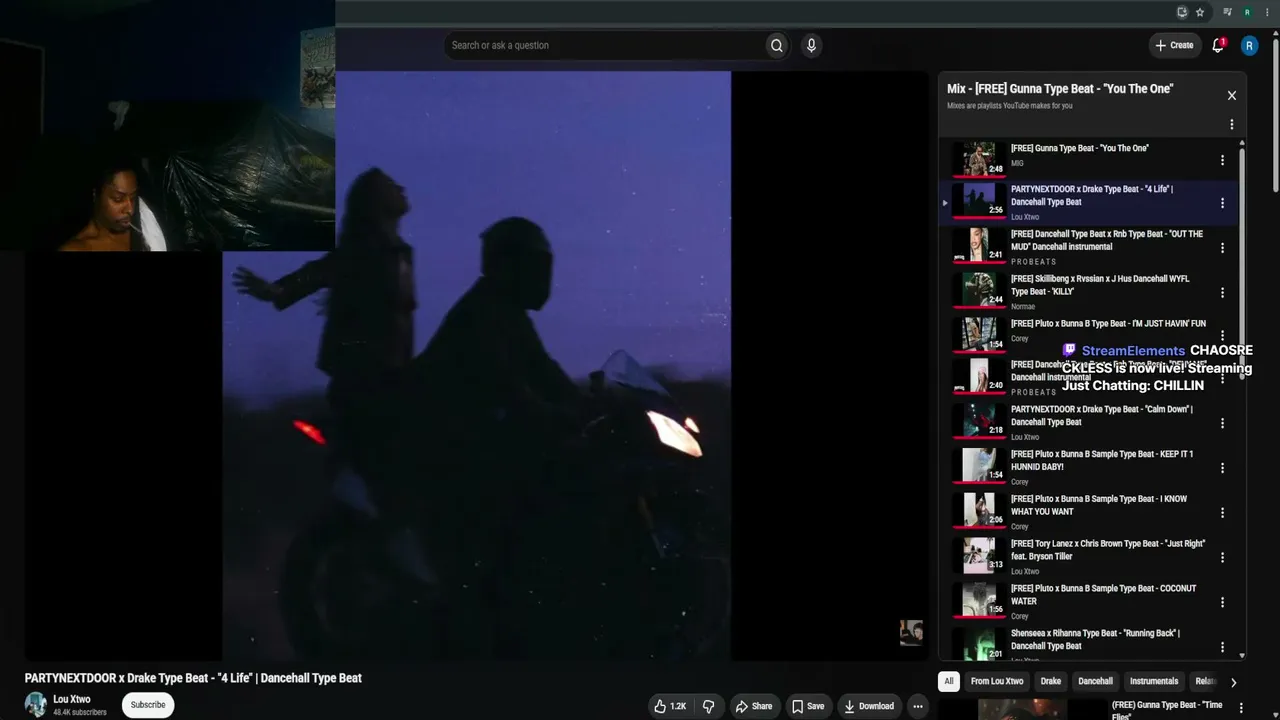This screenshot has width=1280, height=720.
Task: Play "Calm Down" Dancehall Type Beat thumbnail
Action: [978, 421]
